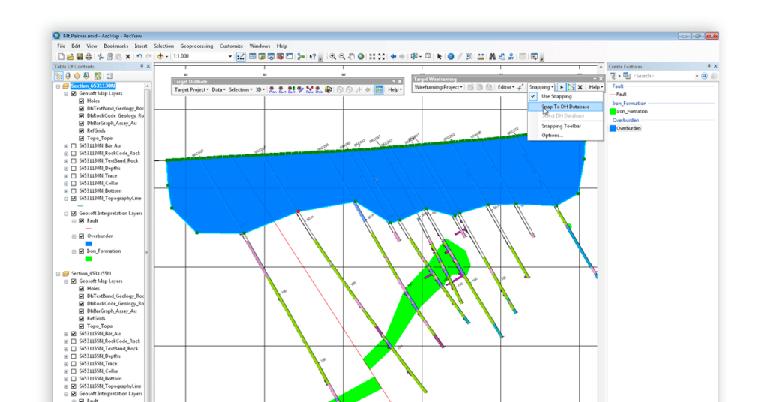Screen dimensions: 768x402
Task: Open the Bookmarks menu
Action: point(116,46)
